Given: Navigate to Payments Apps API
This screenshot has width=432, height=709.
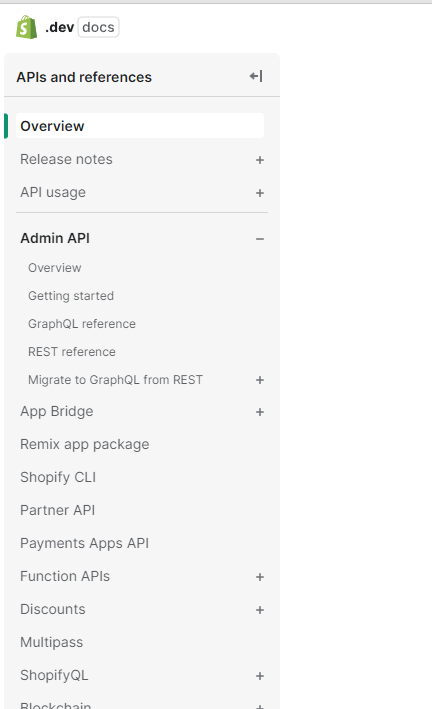Looking at the screenshot, I should [85, 543].
